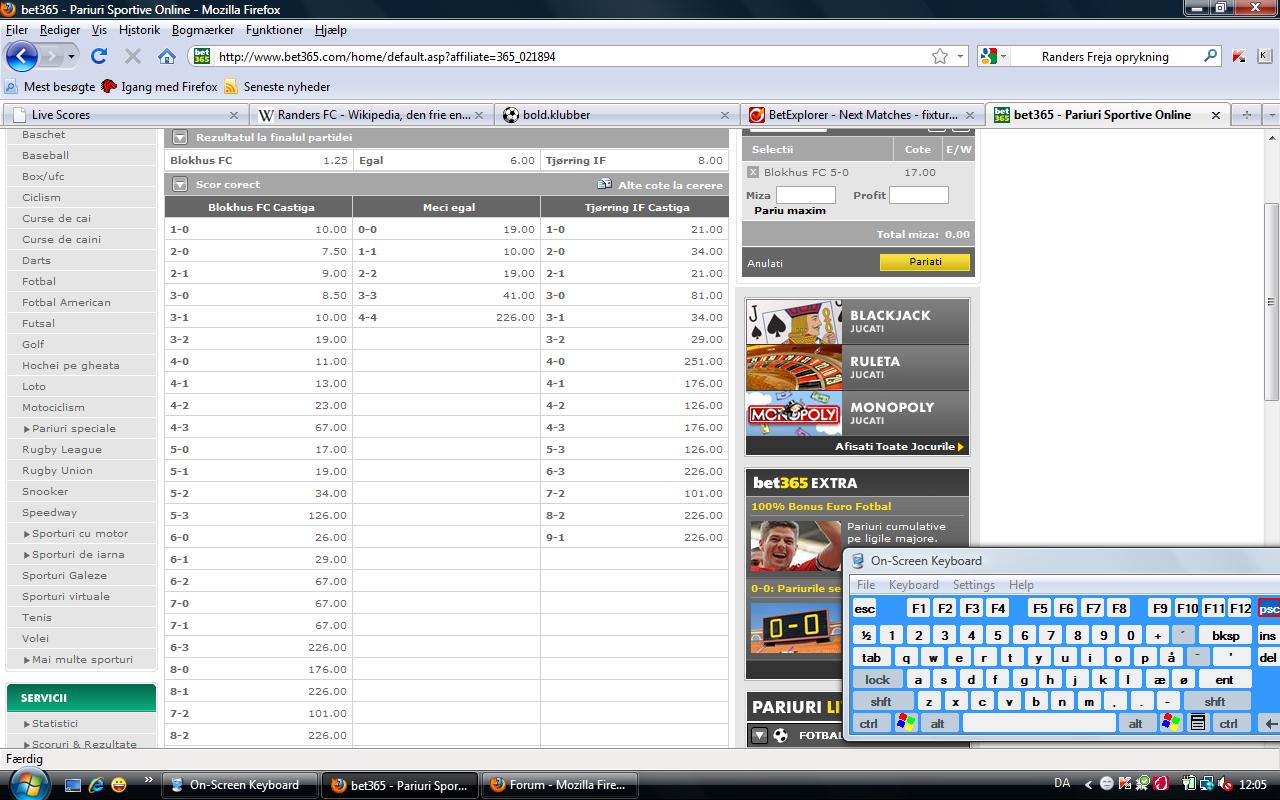Close the bet365 Pariuri Sportive tab
This screenshot has height=800, width=1280.
1216,115
